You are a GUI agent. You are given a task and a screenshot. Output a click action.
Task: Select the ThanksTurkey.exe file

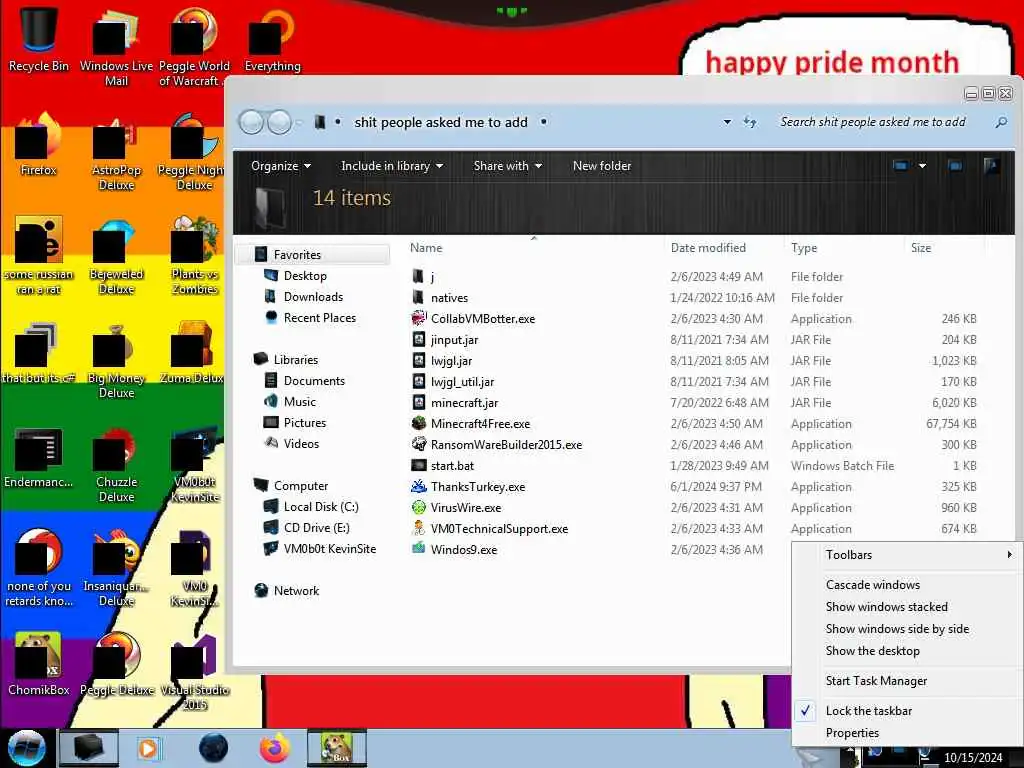coord(477,487)
